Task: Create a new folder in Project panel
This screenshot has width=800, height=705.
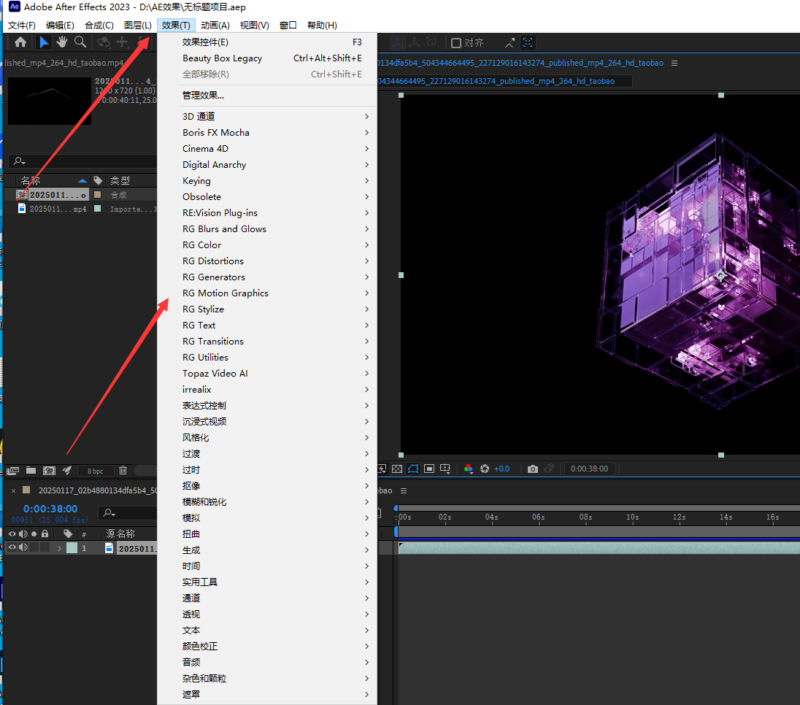Action: [31, 470]
